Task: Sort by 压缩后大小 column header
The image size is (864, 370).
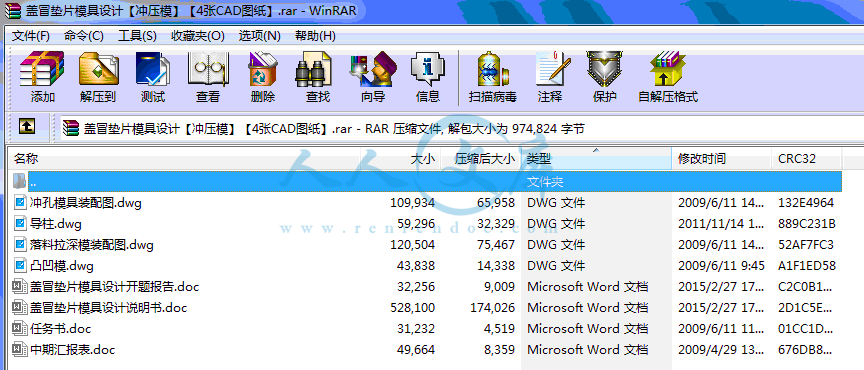Action: tap(481, 159)
